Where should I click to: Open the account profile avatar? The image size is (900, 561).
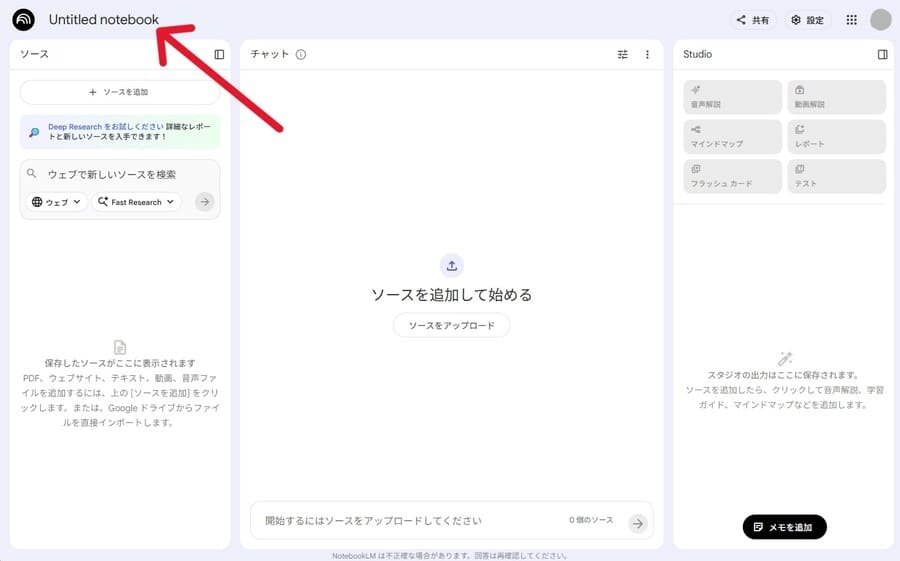coord(880,20)
